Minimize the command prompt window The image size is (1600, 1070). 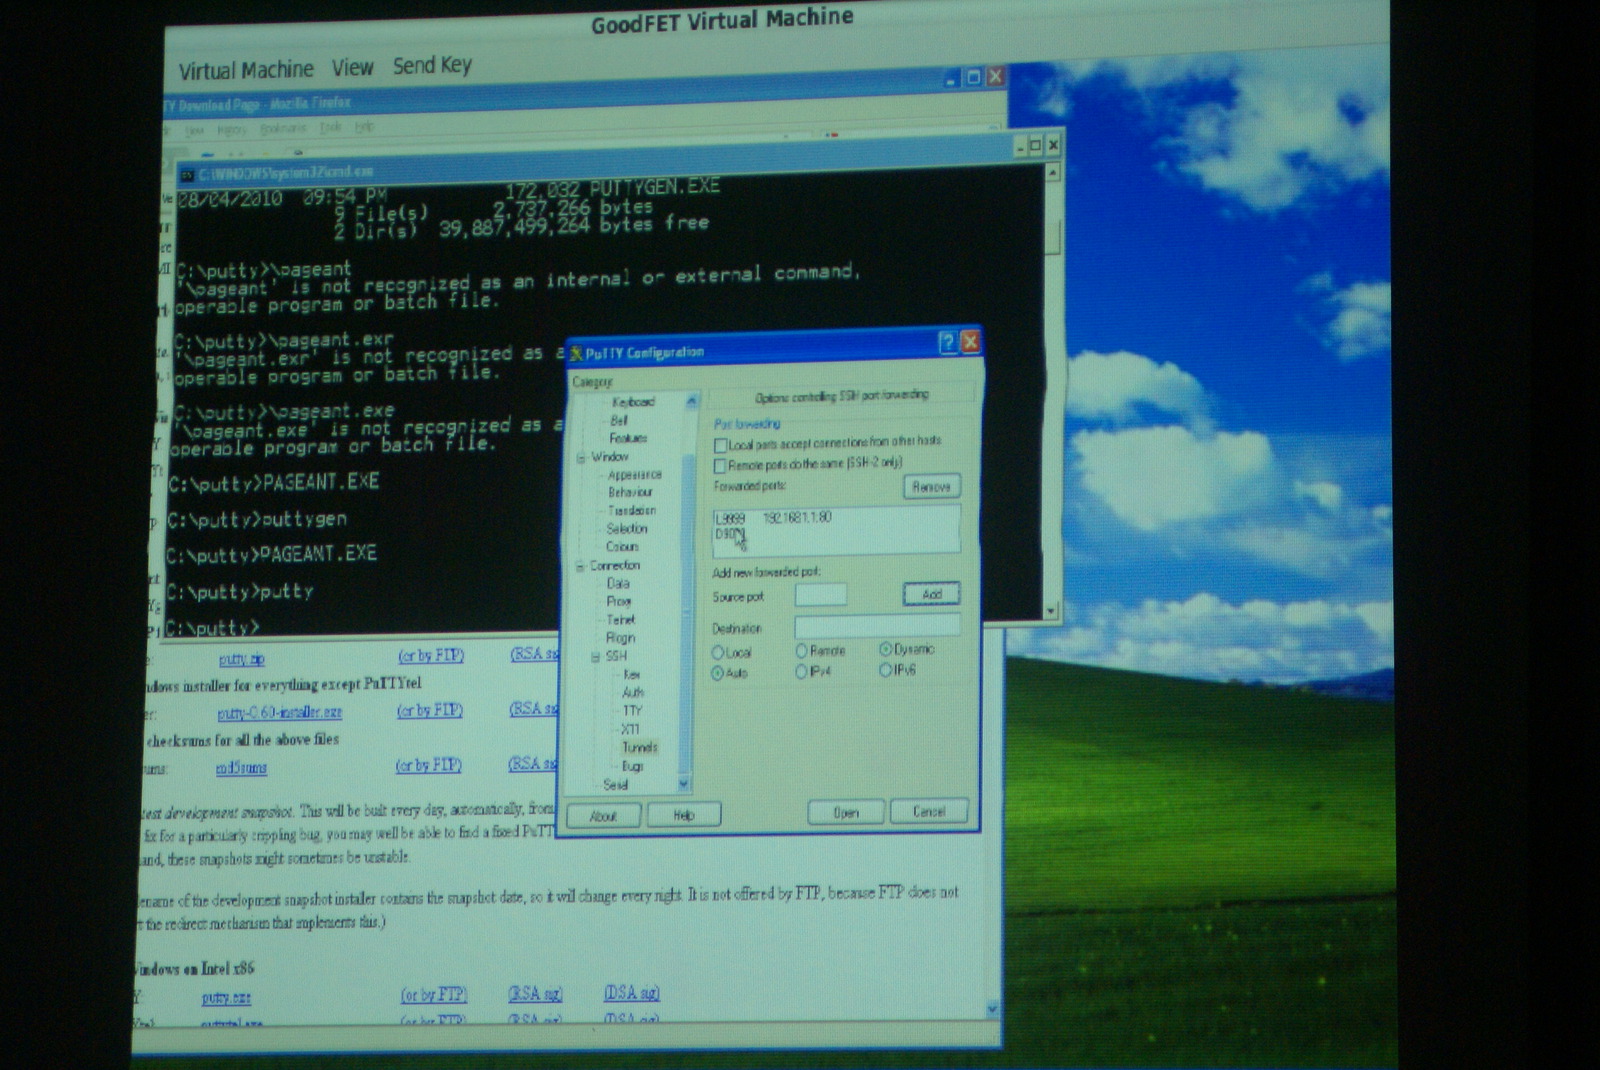click(1019, 147)
